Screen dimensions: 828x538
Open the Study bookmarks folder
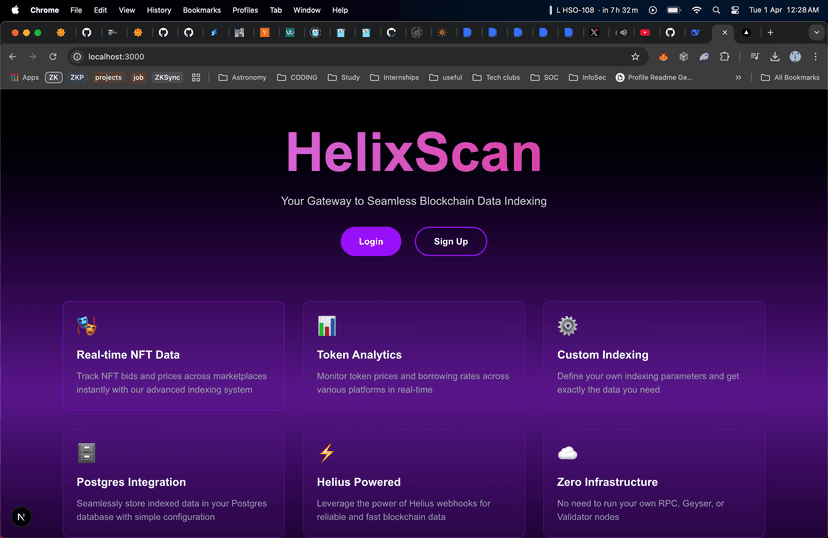coord(344,78)
